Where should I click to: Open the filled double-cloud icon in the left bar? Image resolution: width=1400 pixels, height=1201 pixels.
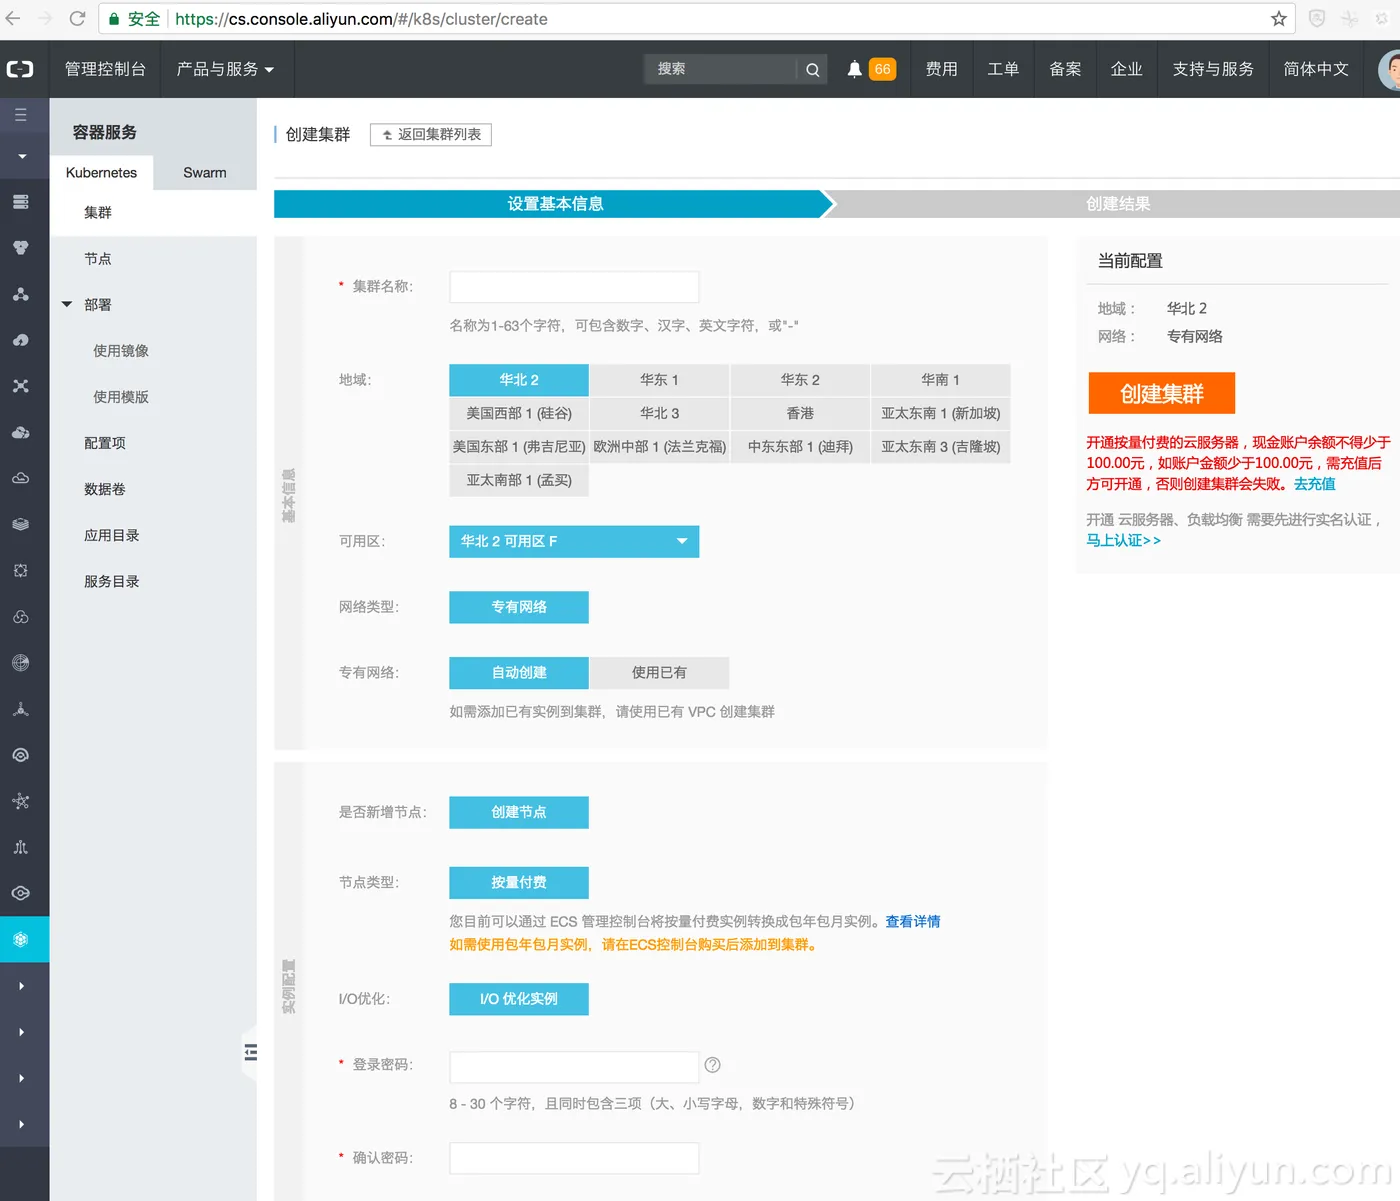(20, 432)
